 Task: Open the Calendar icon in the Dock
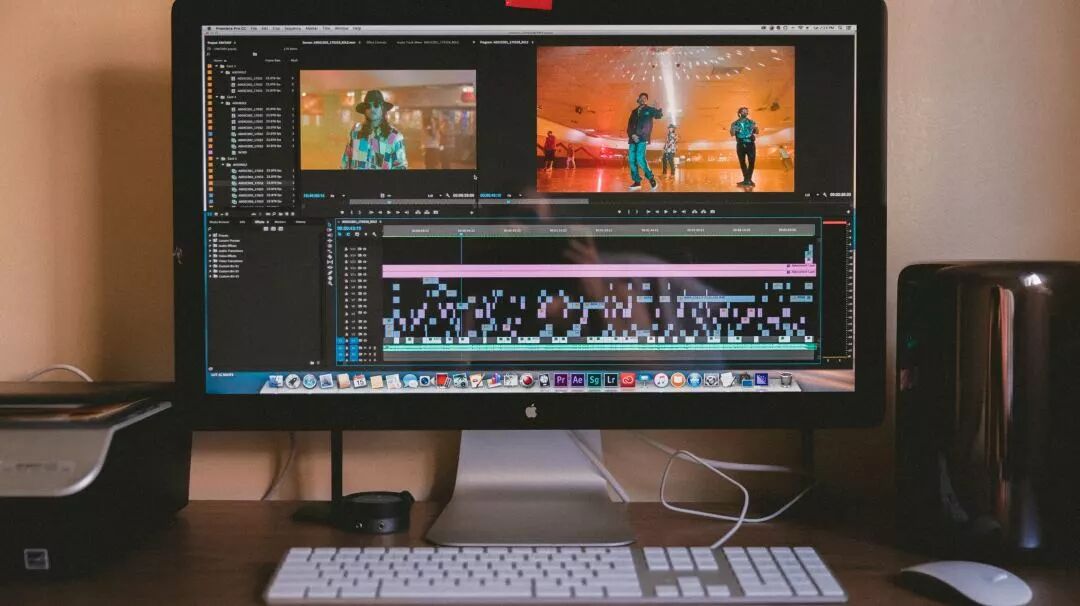360,380
